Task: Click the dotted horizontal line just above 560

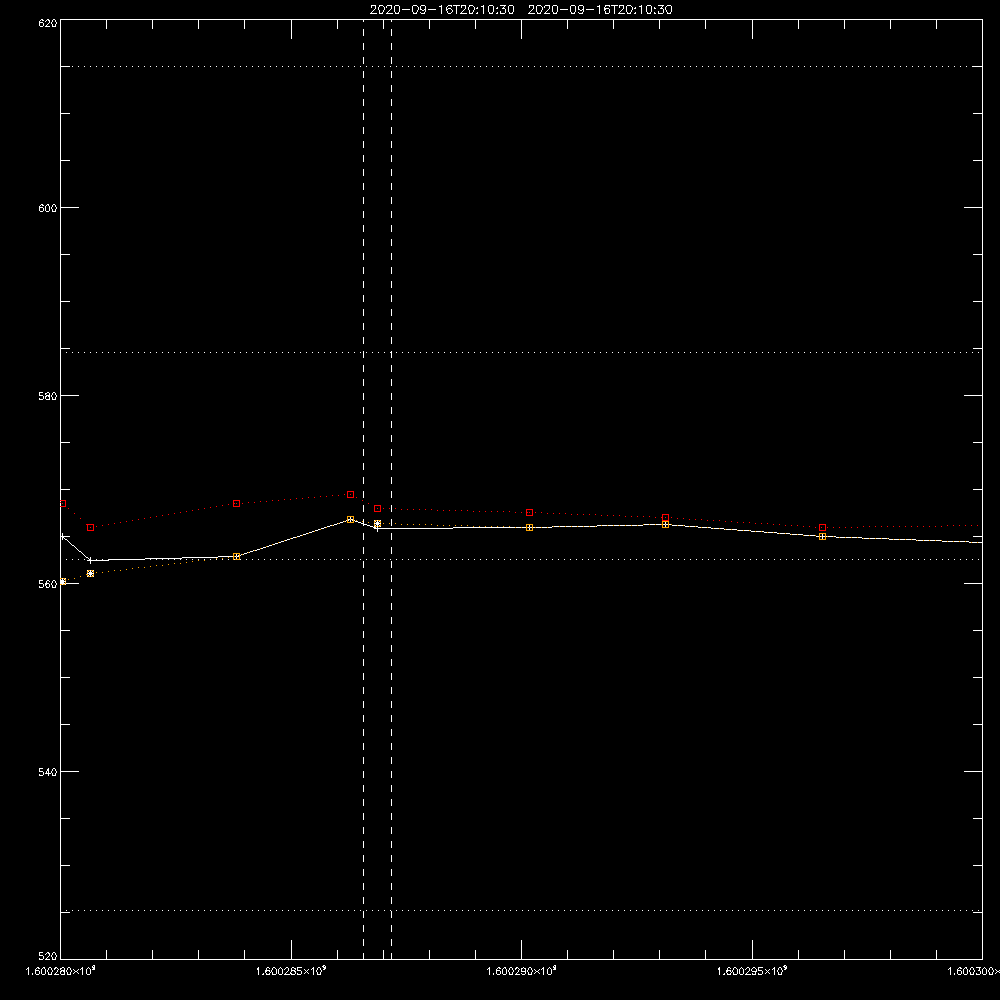Action: (x=521, y=559)
